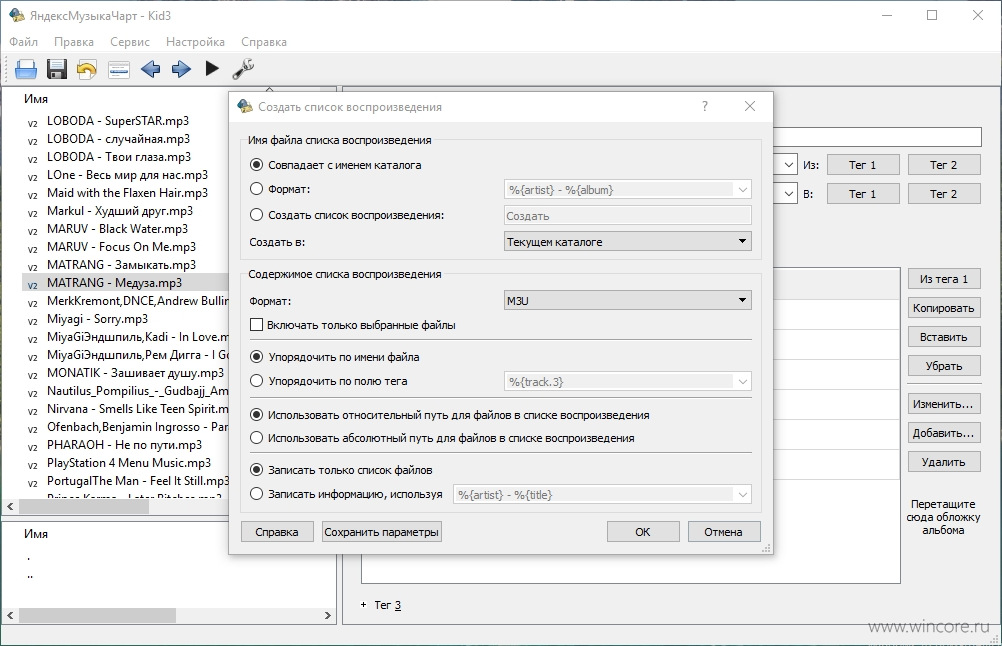Select the 'Формат:' file name radio button
The width and height of the screenshot is (1002, 646).
pos(256,189)
